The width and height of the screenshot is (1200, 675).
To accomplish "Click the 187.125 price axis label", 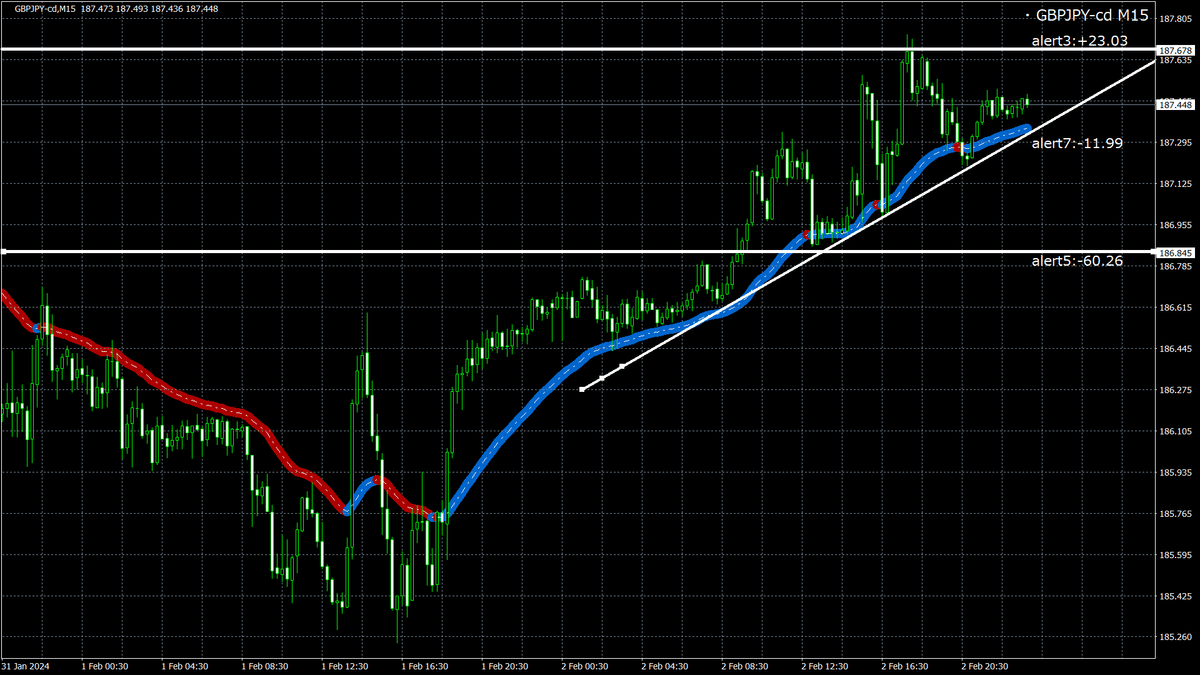I will pyautogui.click(x=1175, y=184).
